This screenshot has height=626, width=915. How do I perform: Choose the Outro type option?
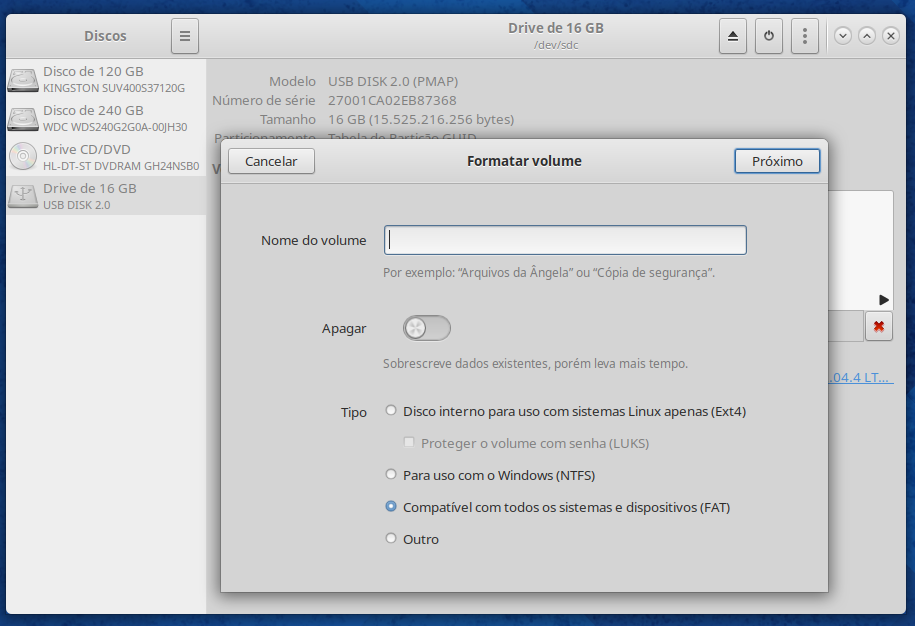(x=391, y=539)
